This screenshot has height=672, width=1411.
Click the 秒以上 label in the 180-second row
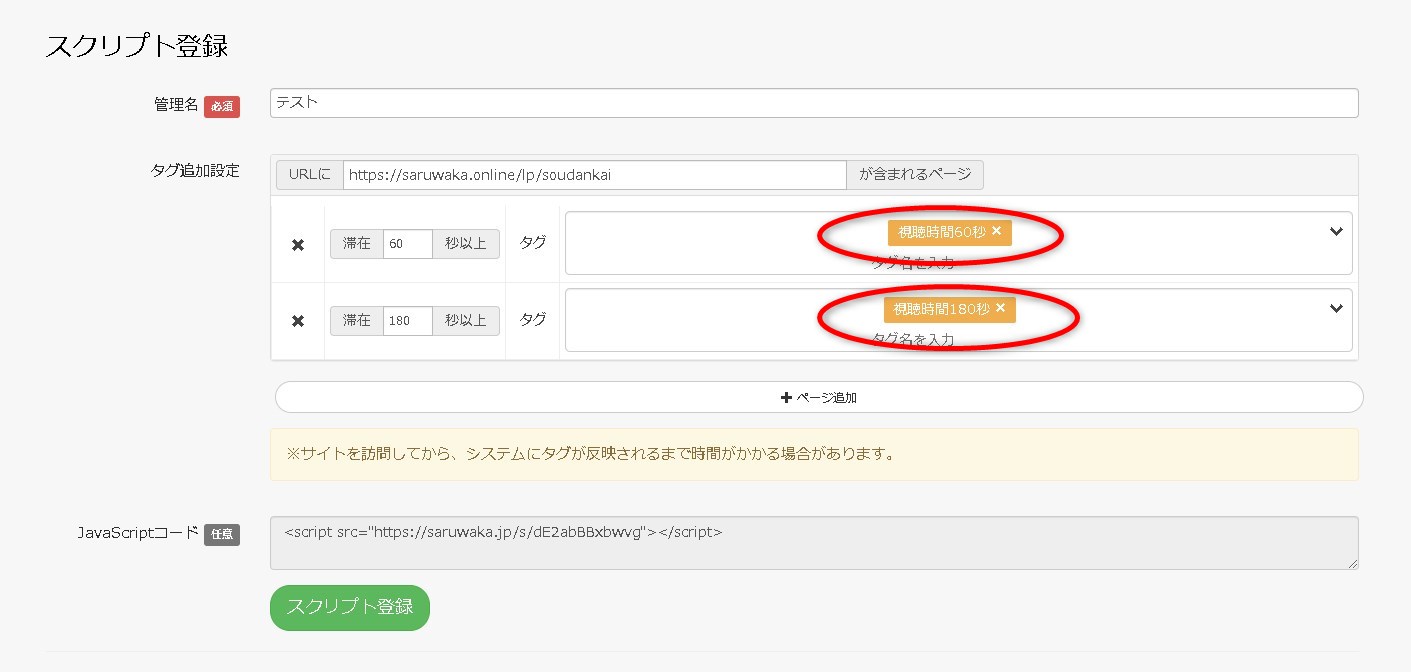point(466,320)
